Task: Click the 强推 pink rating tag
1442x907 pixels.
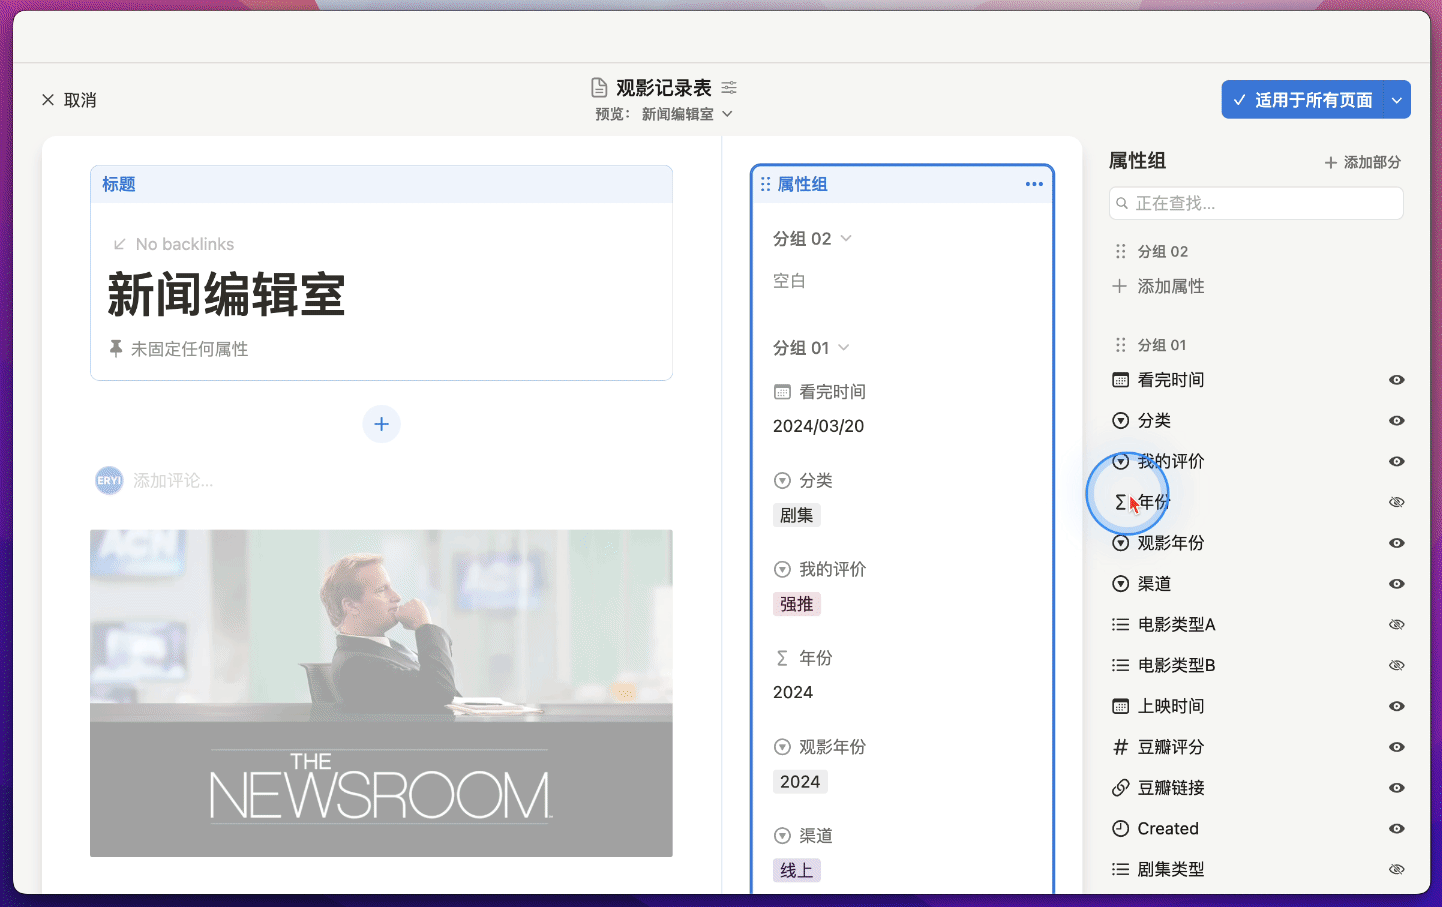Action: point(796,604)
